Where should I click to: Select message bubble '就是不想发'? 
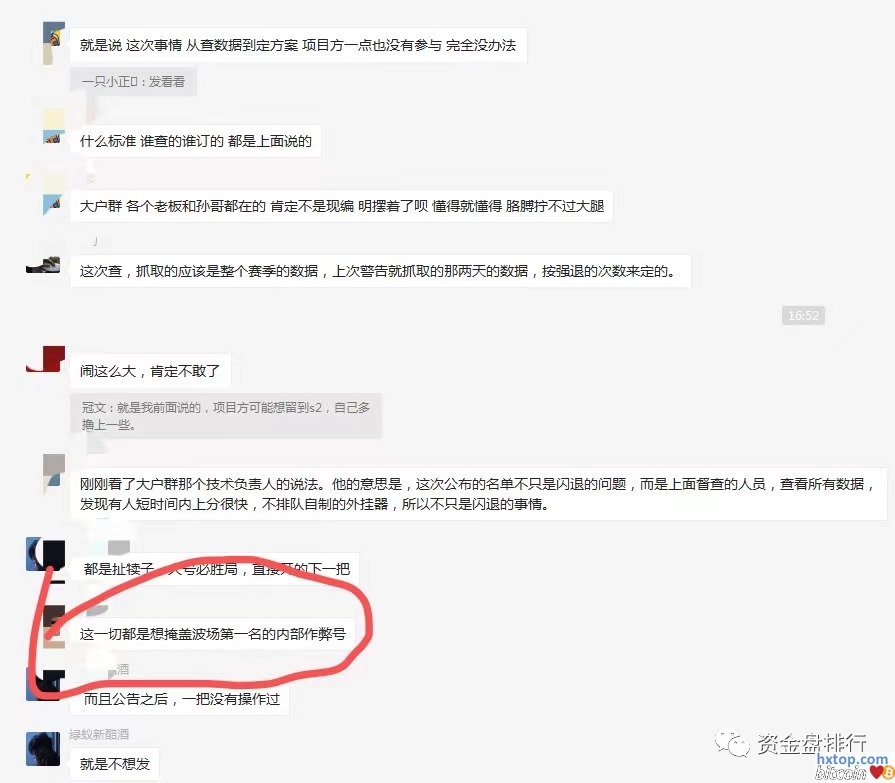[115, 764]
